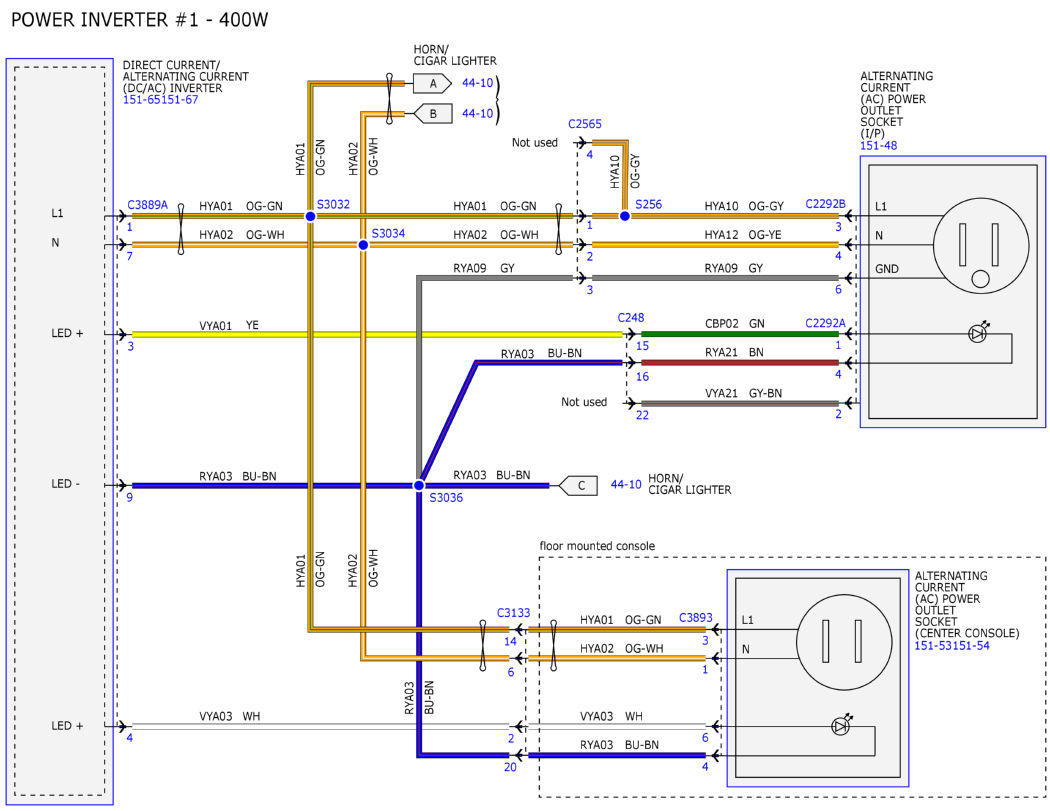Click the C3889A connector label
The height and width of the screenshot is (811, 1050).
(x=147, y=205)
